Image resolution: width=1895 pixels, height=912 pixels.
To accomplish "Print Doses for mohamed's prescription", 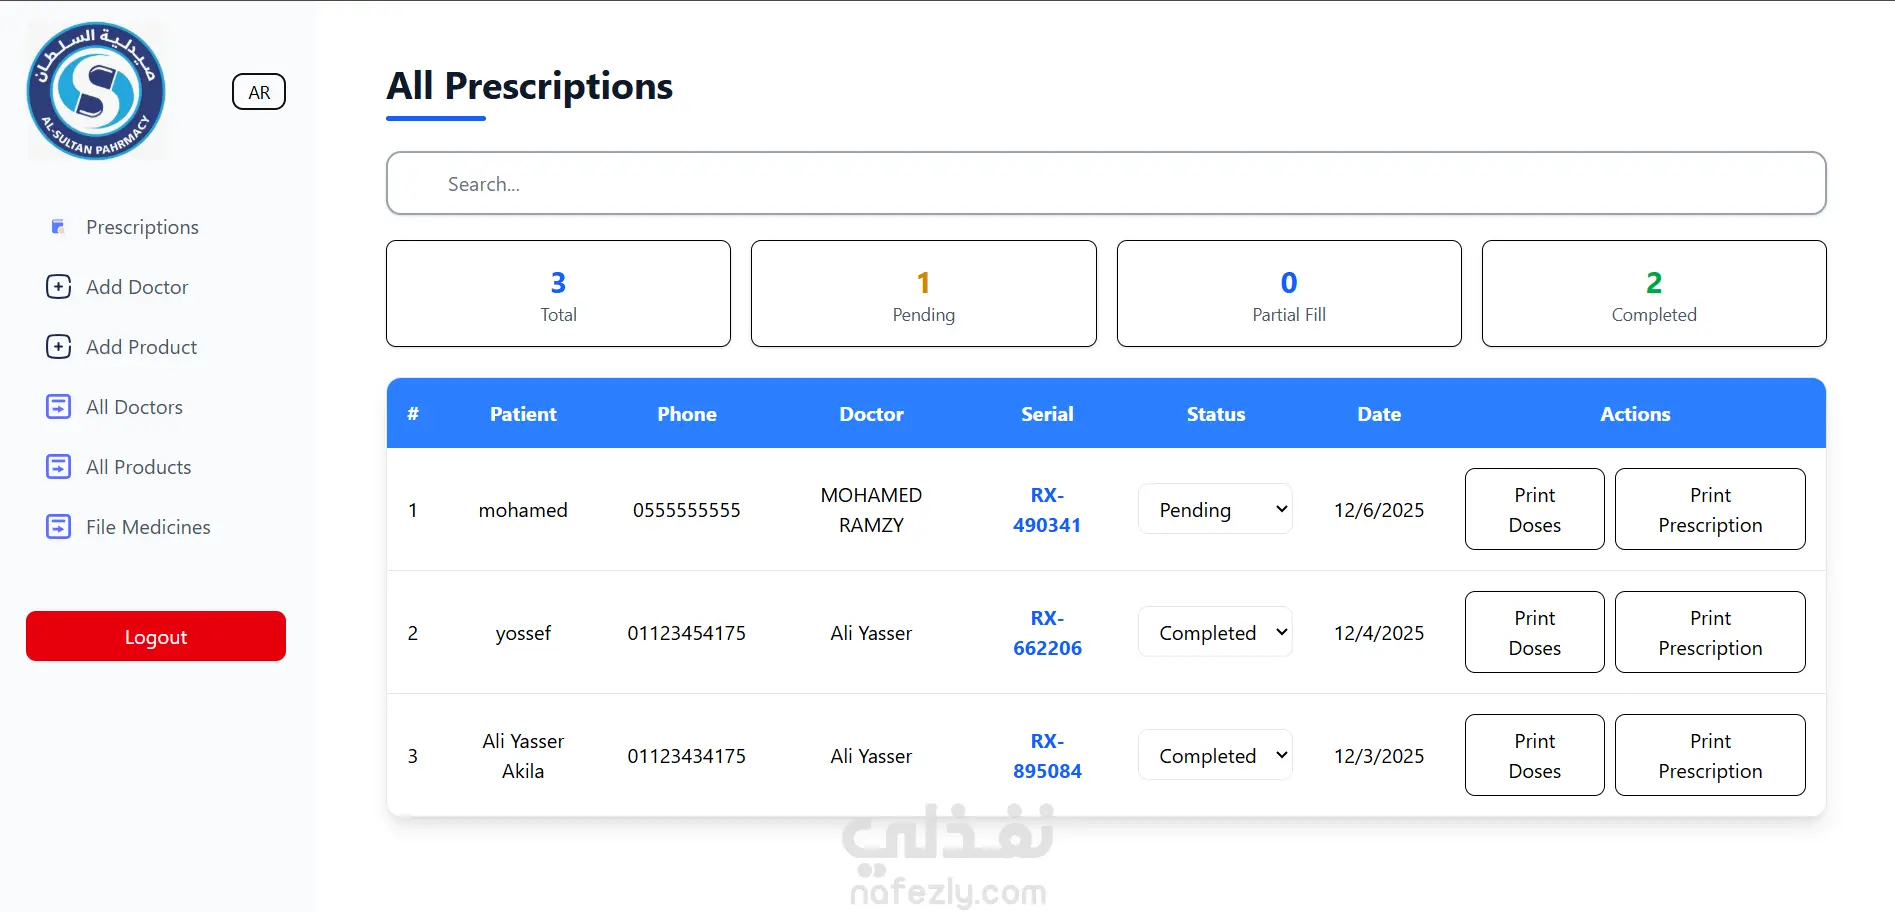I will click(1534, 510).
